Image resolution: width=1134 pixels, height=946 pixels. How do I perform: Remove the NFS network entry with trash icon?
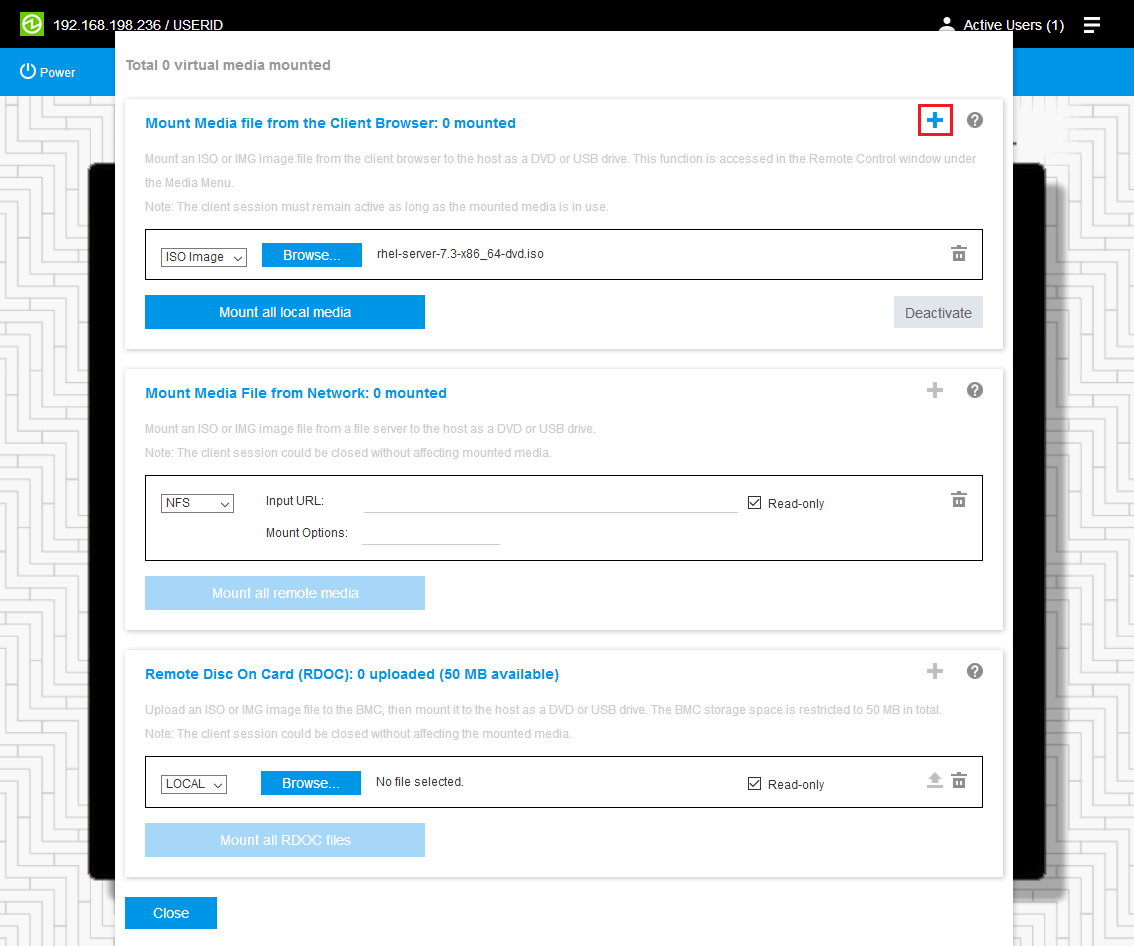pos(958,500)
